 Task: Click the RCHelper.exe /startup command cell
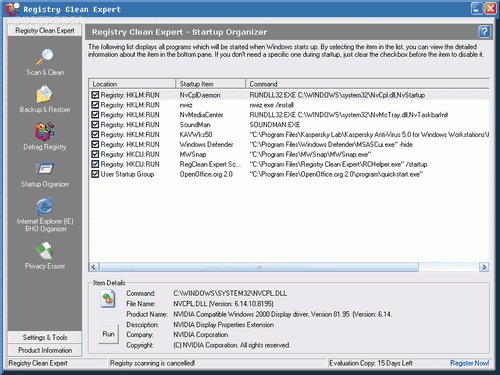pos(338,164)
